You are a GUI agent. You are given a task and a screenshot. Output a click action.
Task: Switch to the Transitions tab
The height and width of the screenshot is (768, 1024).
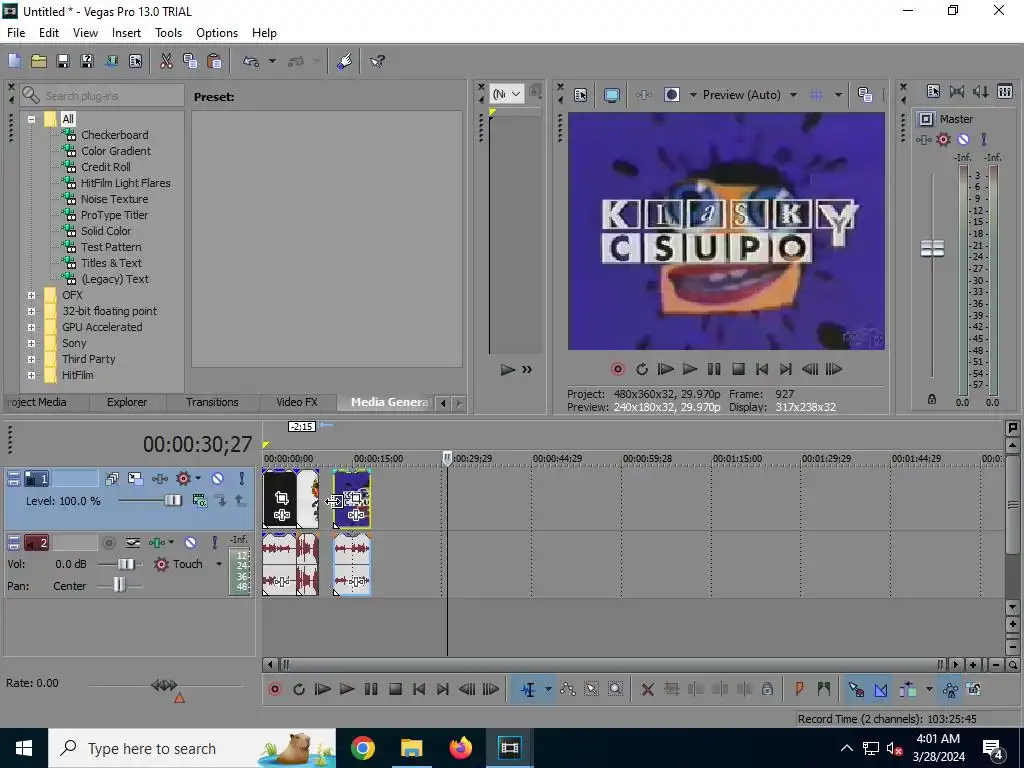coord(212,402)
